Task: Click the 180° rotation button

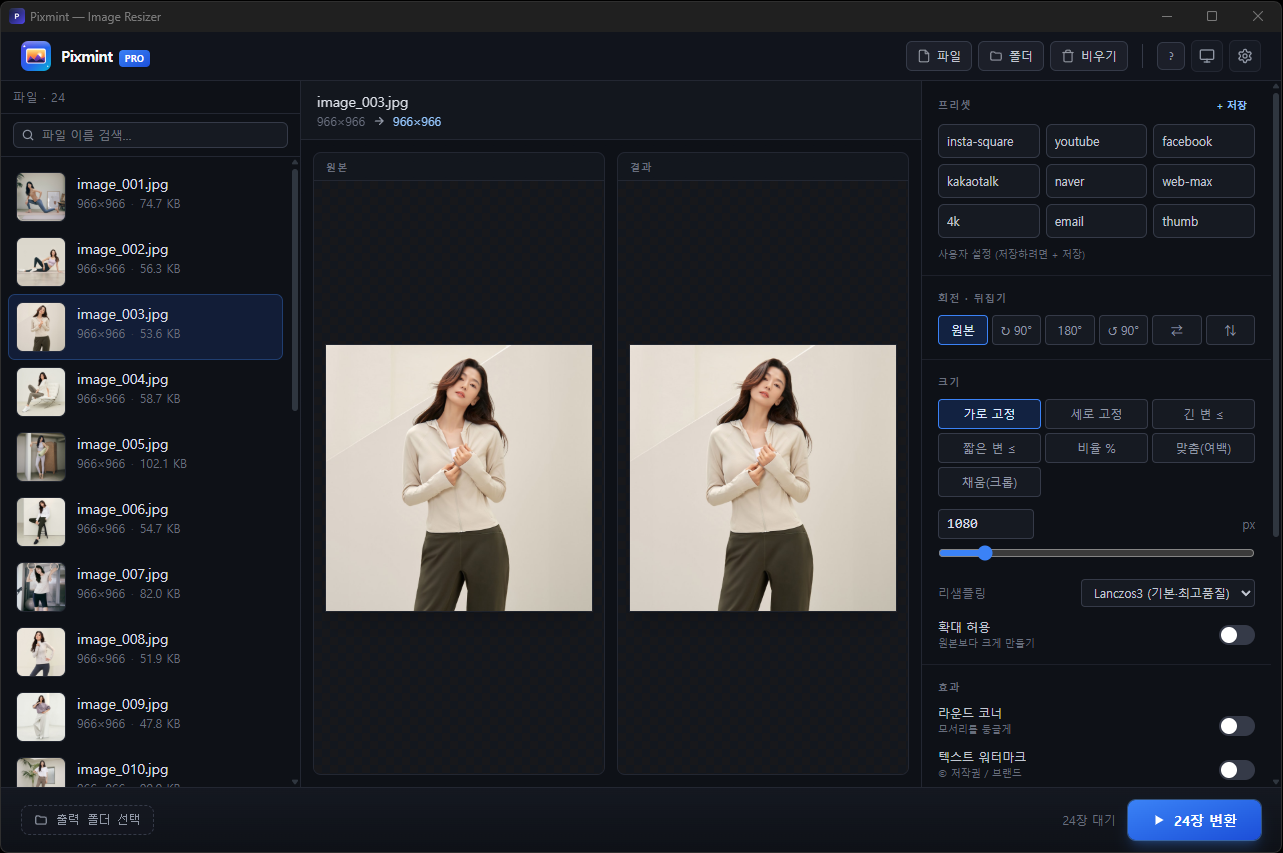Action: [x=1070, y=330]
